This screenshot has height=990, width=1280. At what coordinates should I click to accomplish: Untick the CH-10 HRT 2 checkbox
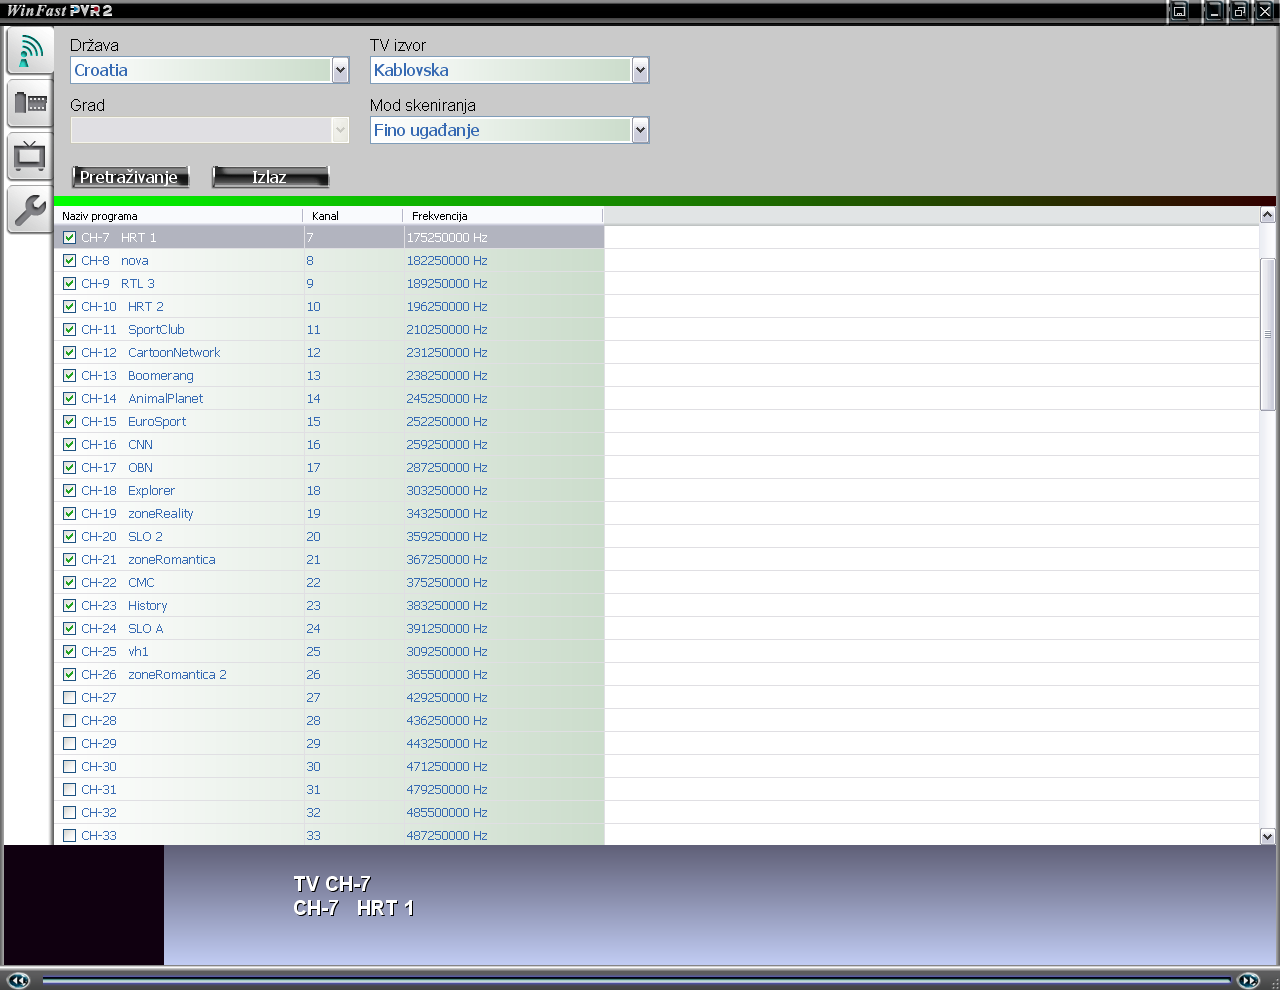coord(70,307)
